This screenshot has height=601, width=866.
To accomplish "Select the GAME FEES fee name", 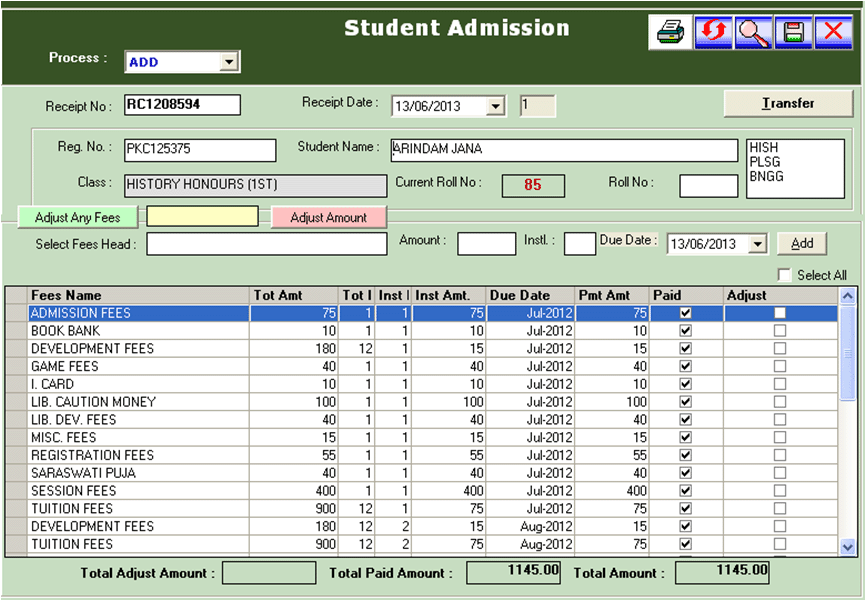I will coord(65,366).
